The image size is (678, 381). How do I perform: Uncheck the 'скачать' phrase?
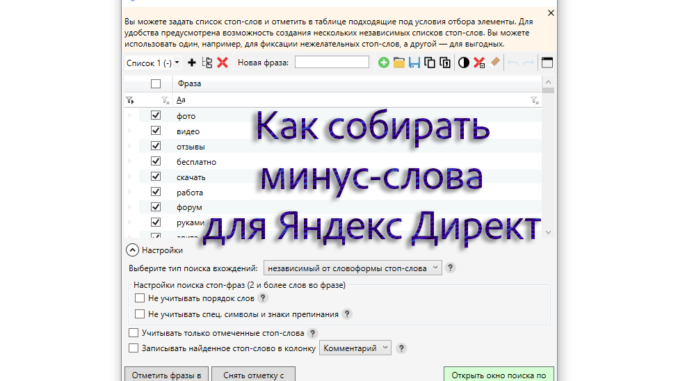click(156, 176)
